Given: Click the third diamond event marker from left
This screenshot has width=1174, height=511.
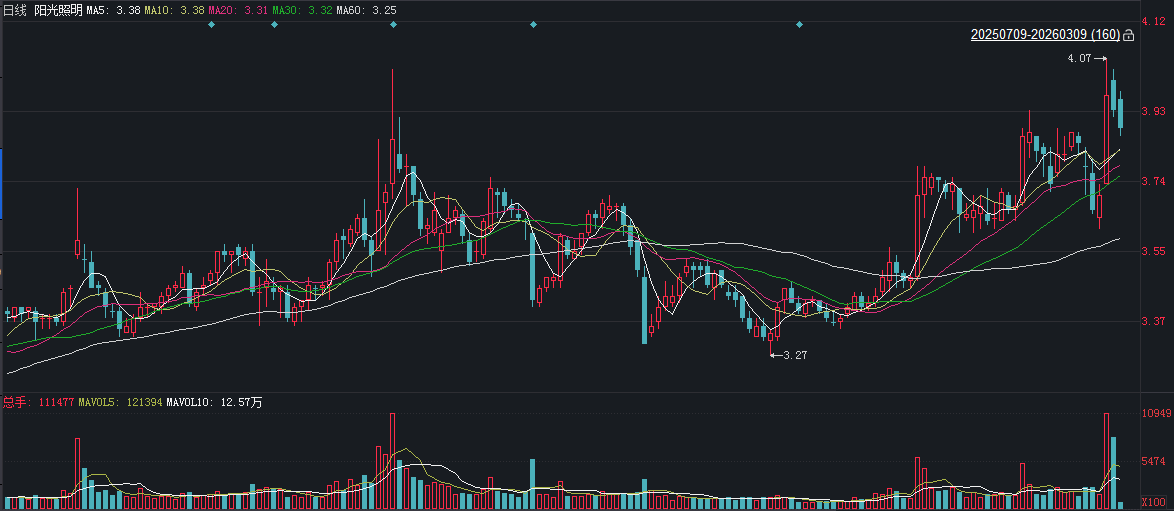Looking at the screenshot, I should pyautogui.click(x=393, y=24).
